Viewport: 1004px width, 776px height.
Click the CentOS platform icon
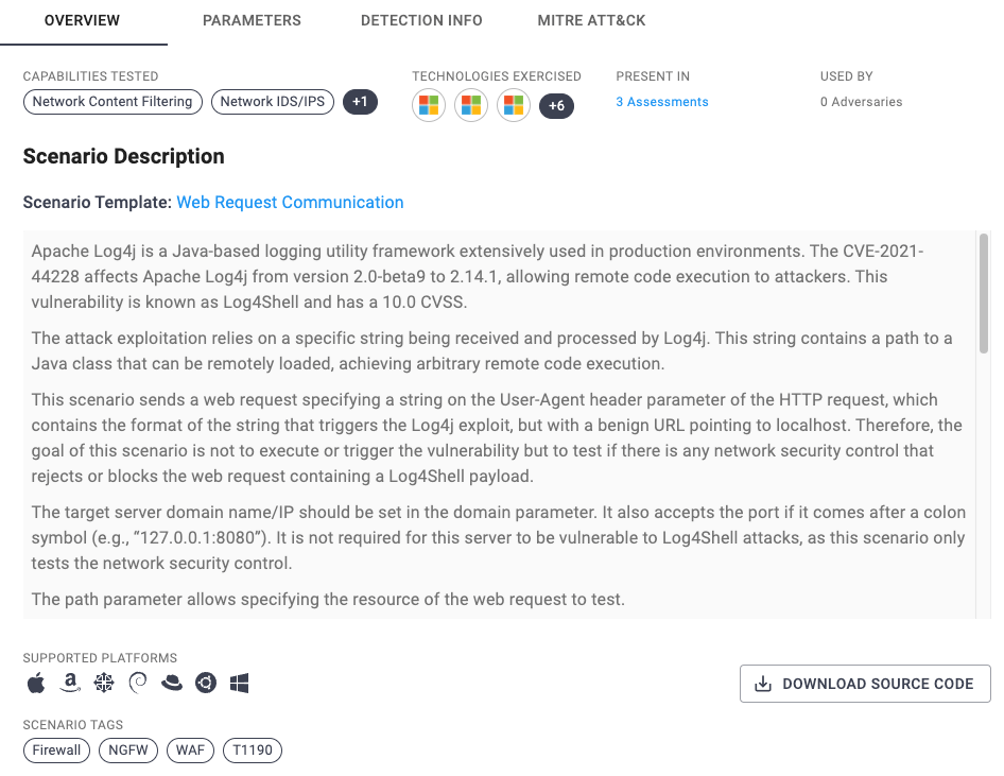coord(104,684)
